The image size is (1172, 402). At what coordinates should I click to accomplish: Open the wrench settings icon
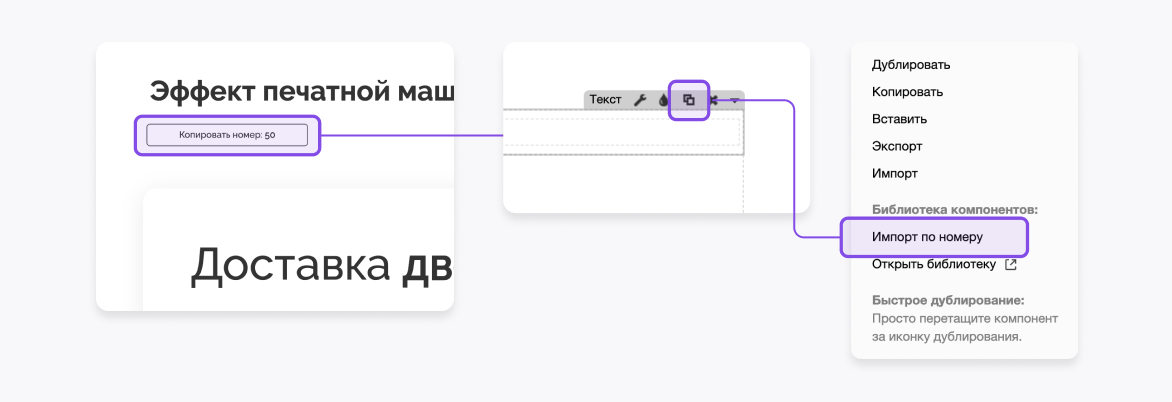point(639,100)
